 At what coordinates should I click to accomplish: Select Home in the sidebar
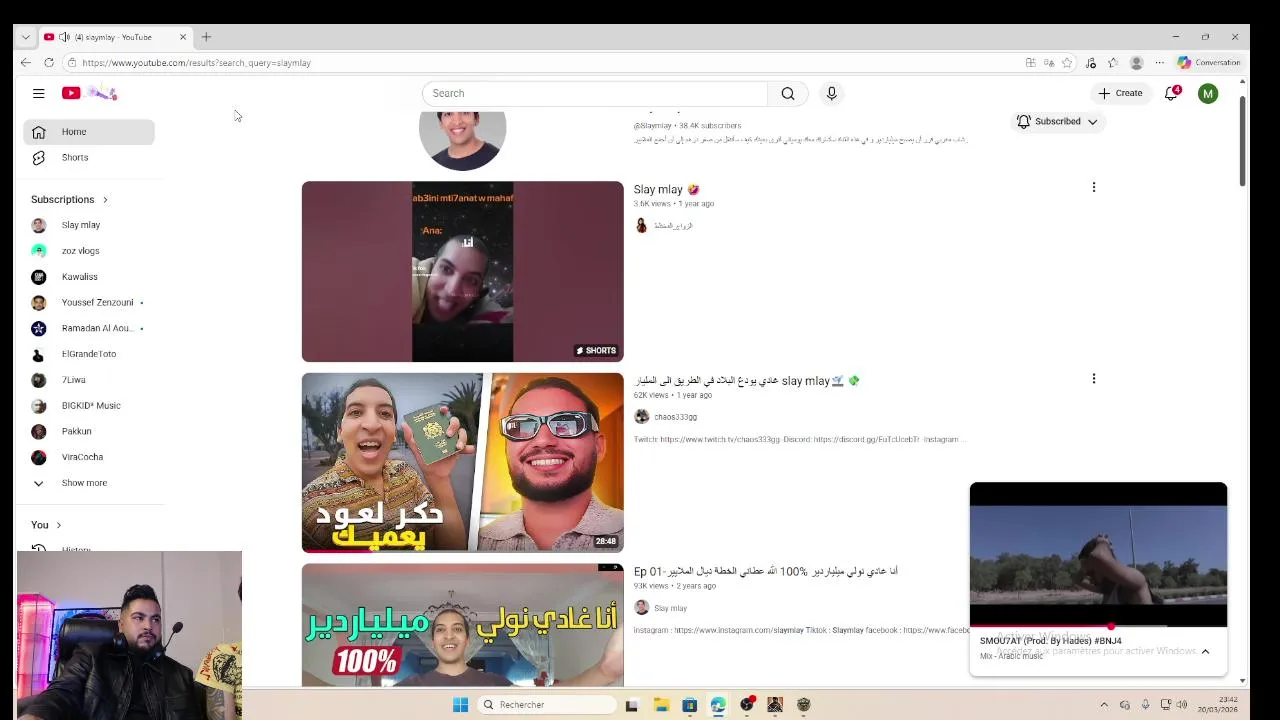click(x=89, y=132)
